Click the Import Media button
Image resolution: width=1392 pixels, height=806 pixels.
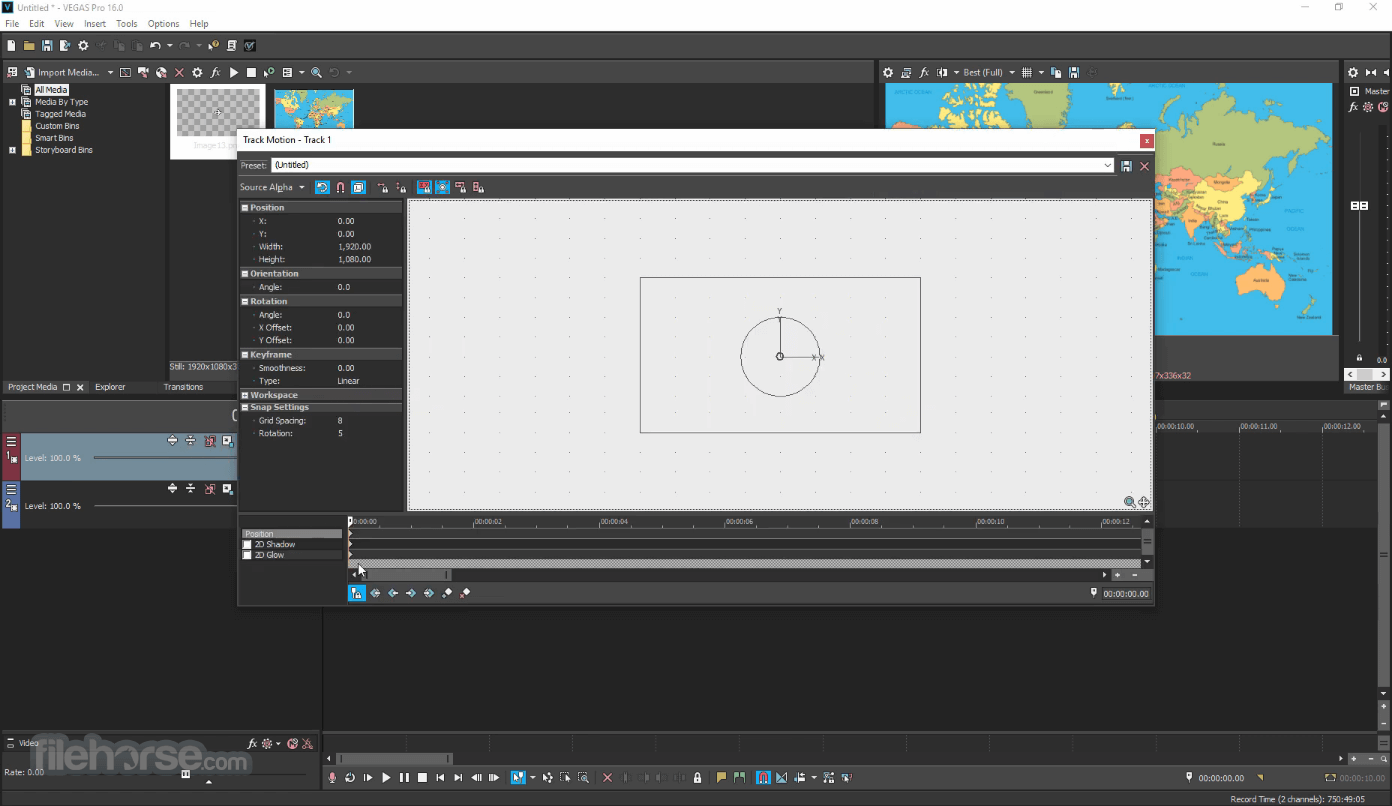point(62,72)
